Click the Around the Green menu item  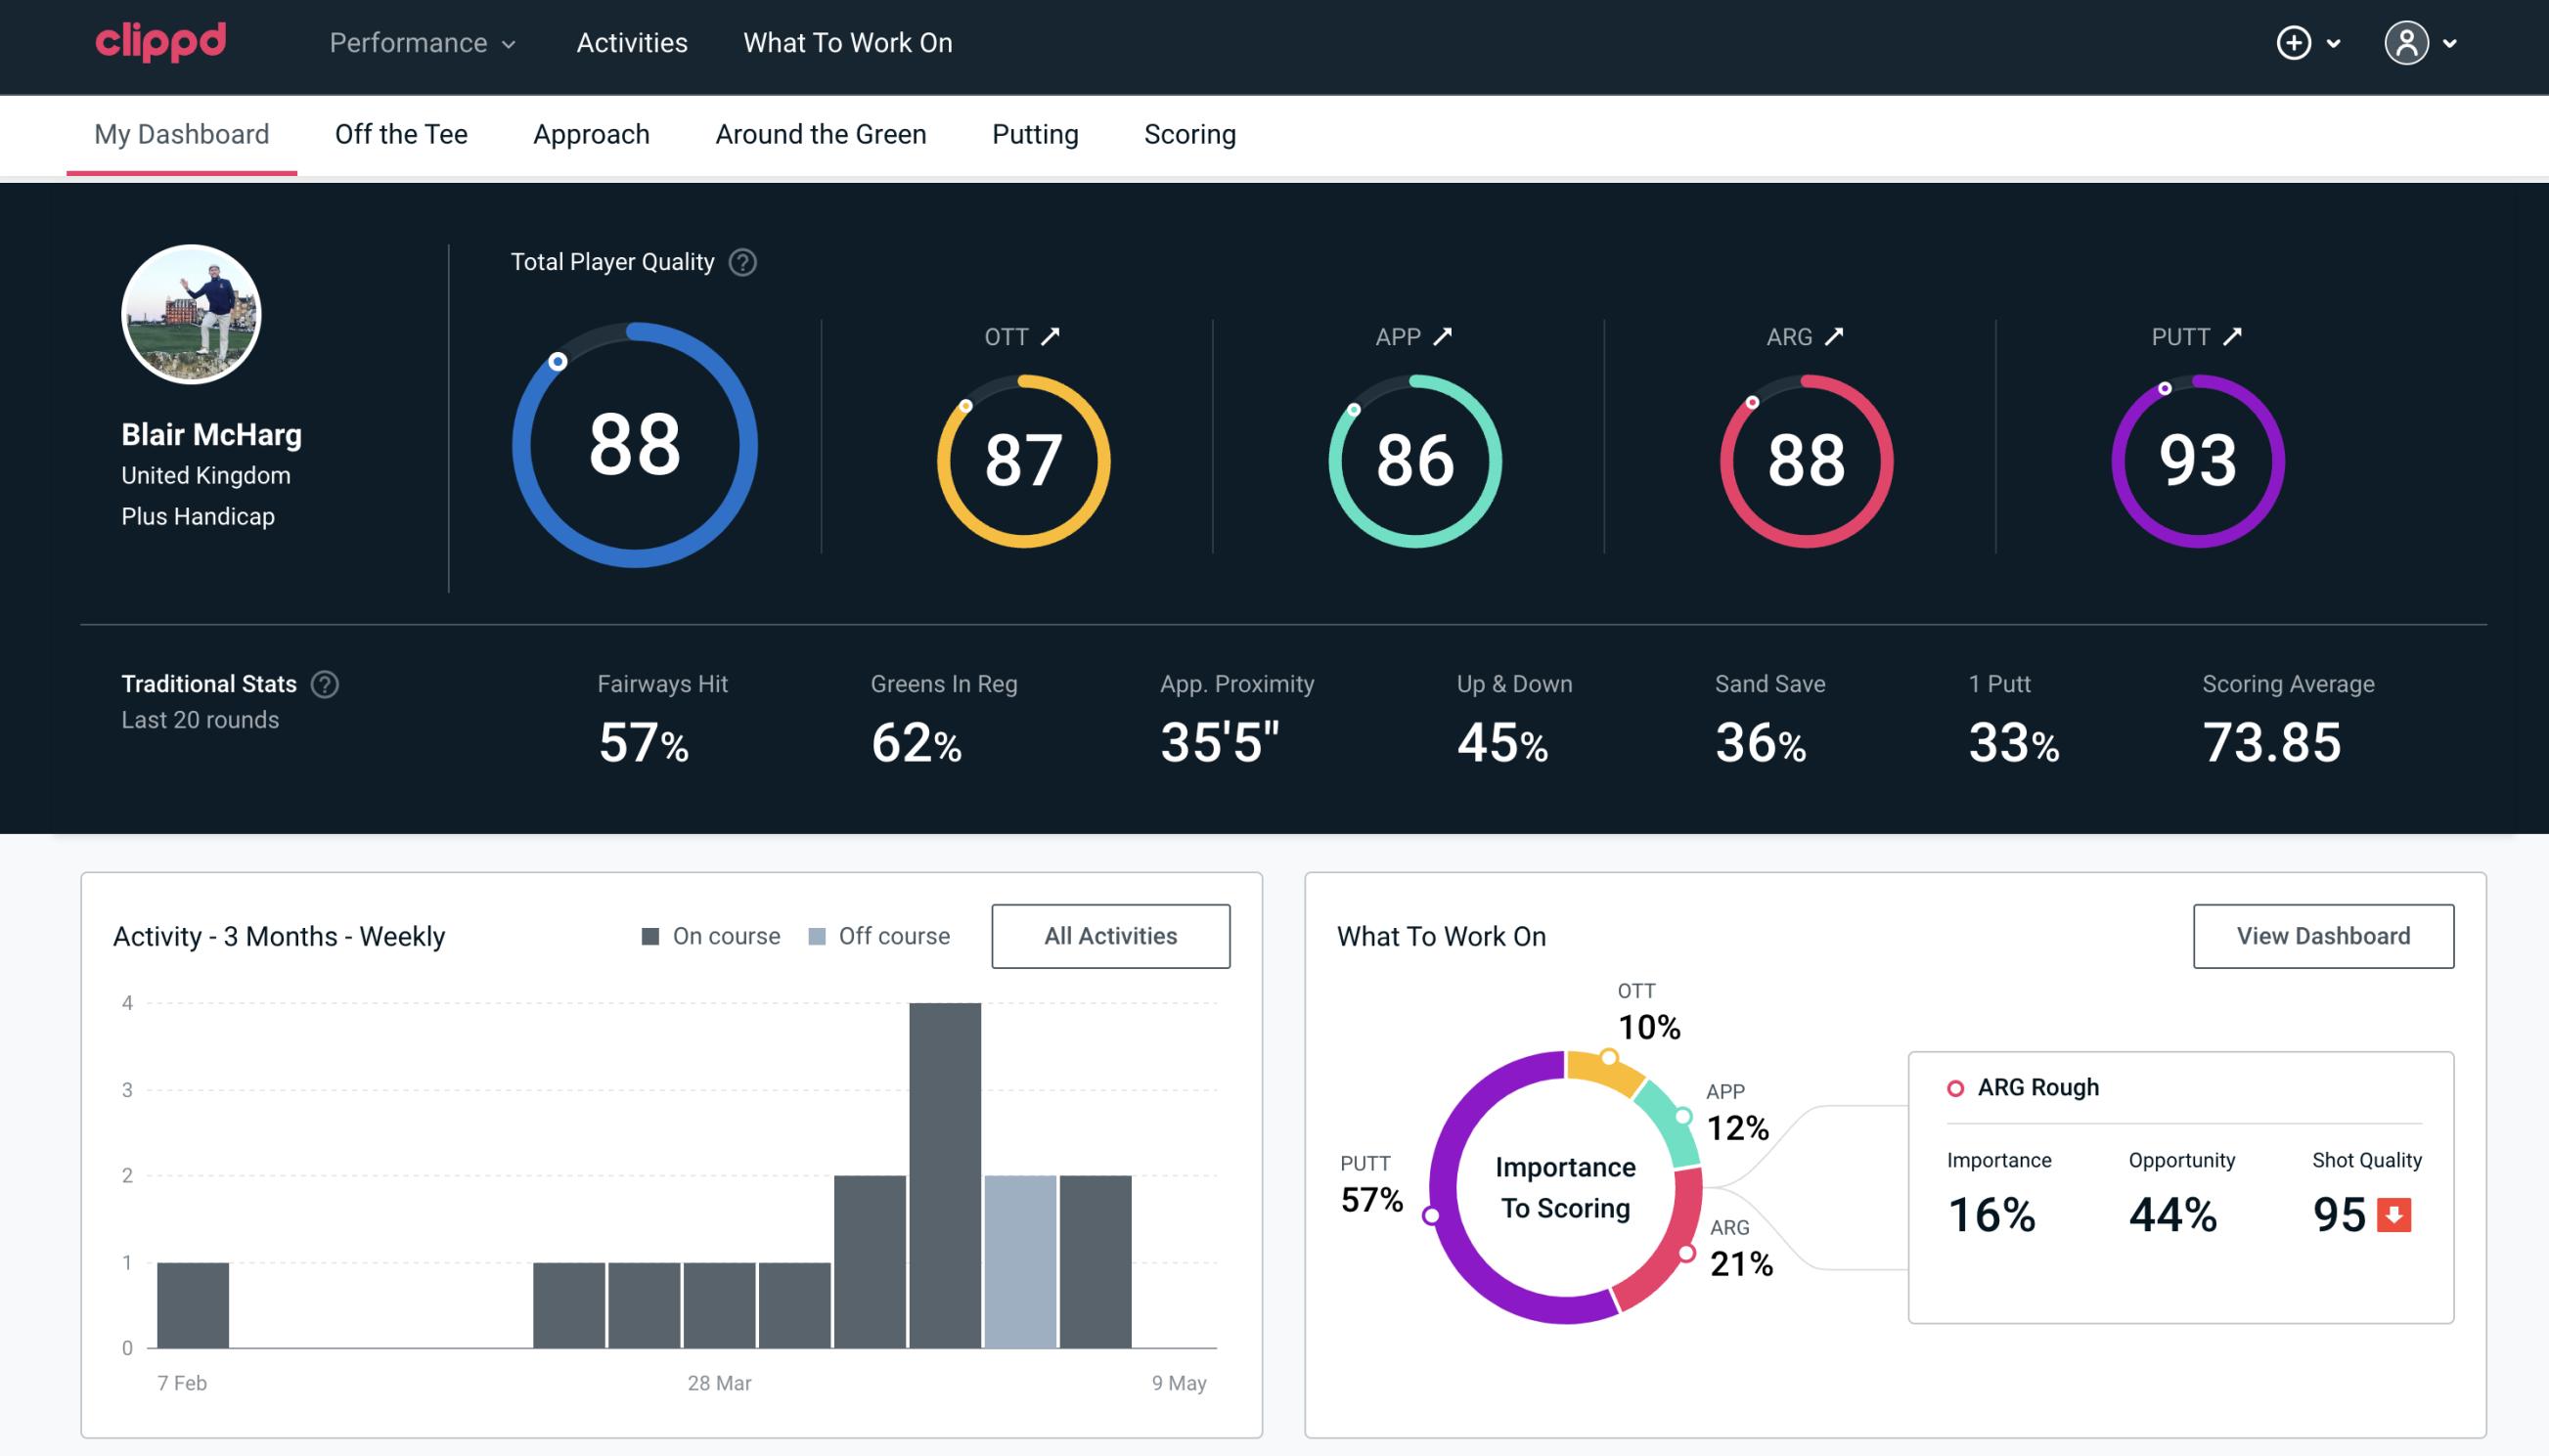(820, 133)
